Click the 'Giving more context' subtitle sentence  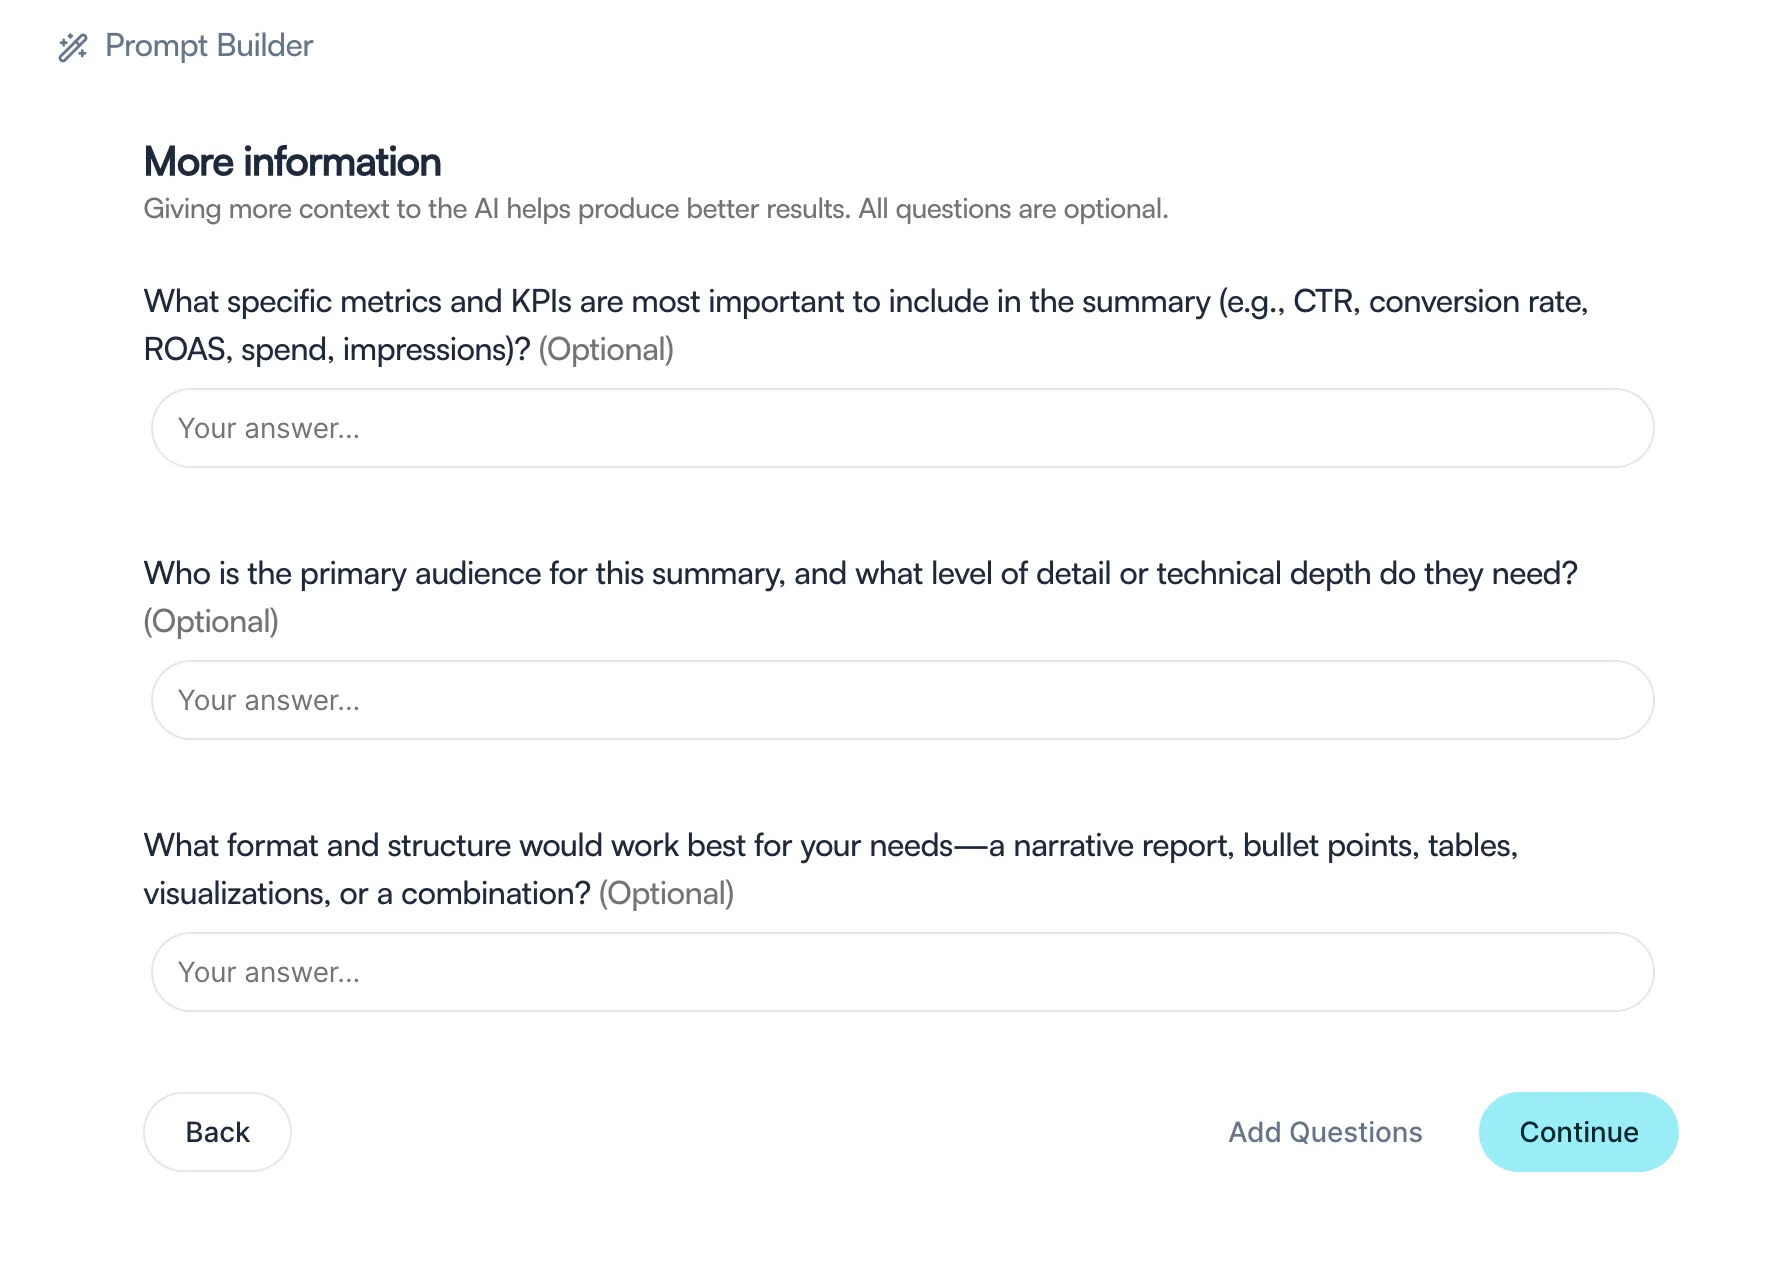[x=497, y=209]
